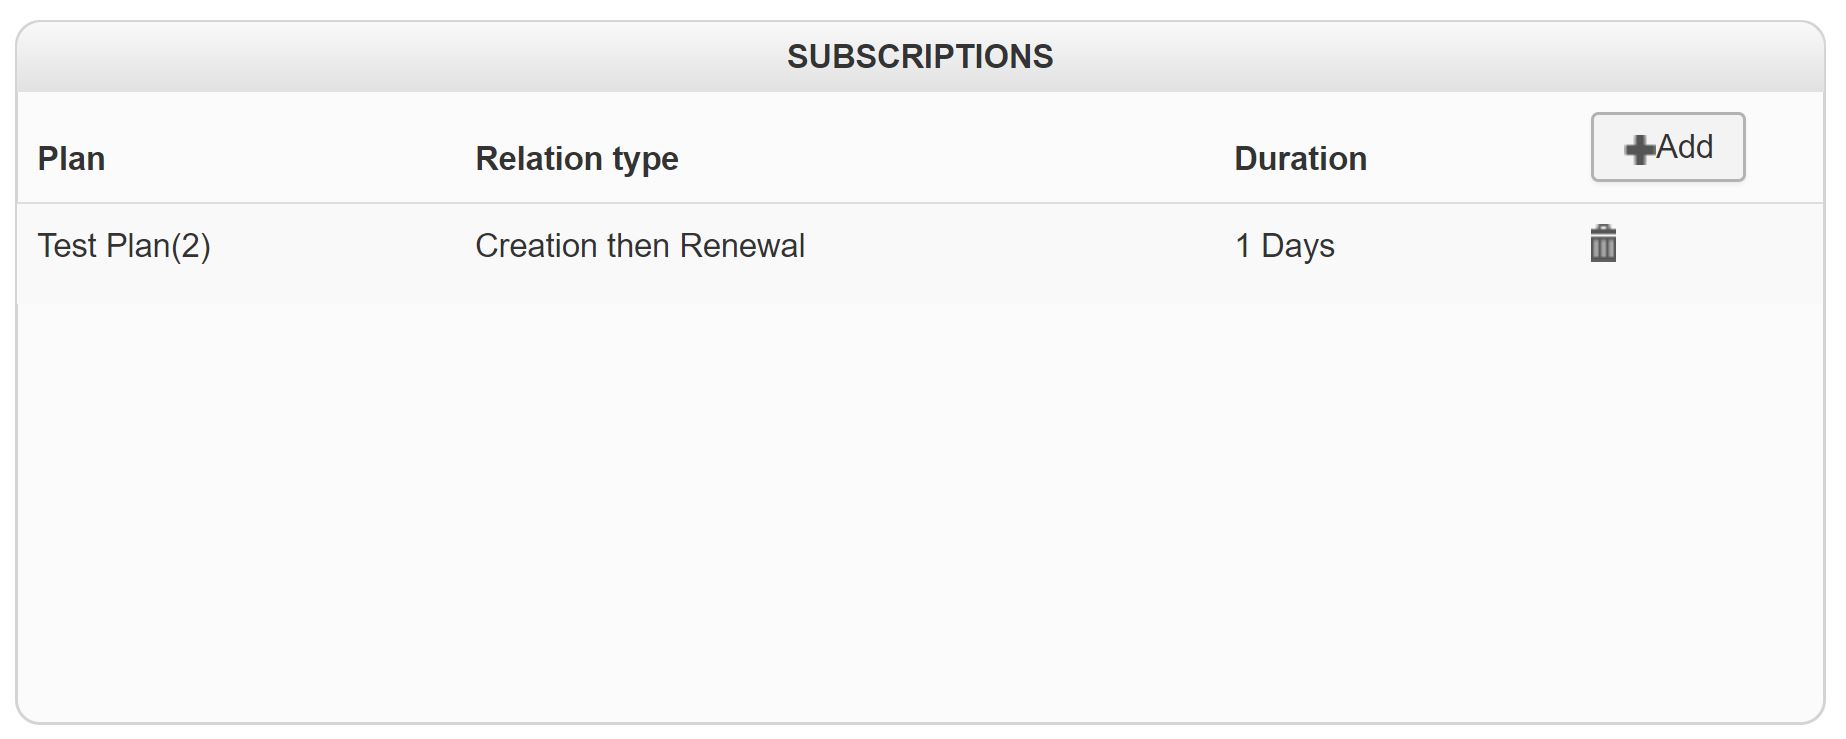The image size is (1846, 739).
Task: Select the Relation type column header
Action: click(x=576, y=158)
